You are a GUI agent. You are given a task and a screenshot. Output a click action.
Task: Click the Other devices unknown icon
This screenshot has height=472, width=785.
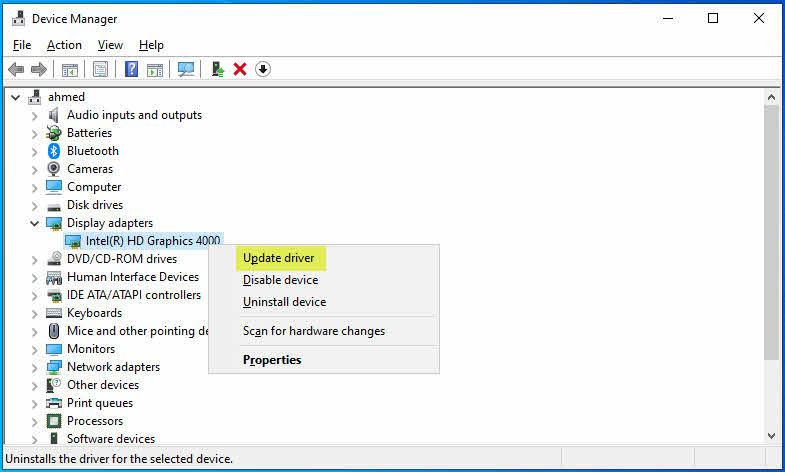(54, 385)
